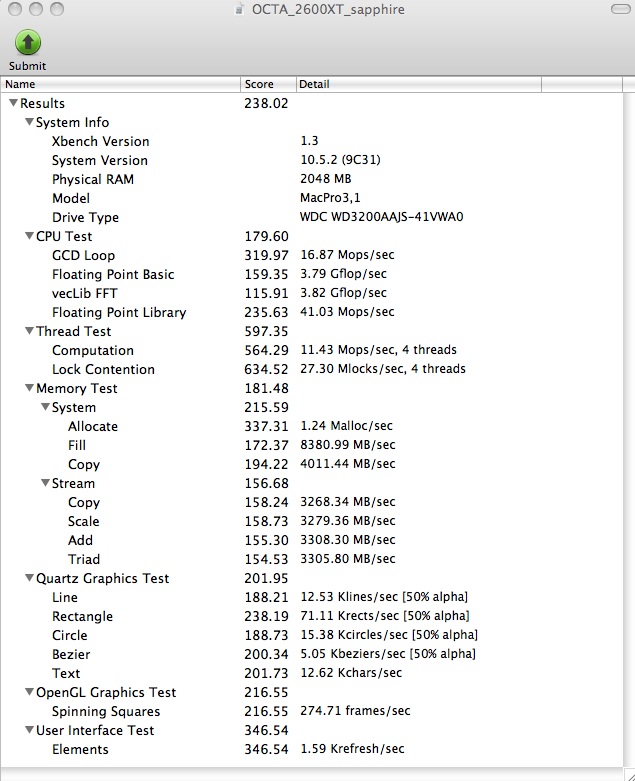Collapse the System subsection under Memory Test
Image resolution: width=635 pixels, height=781 pixels.
(45, 406)
